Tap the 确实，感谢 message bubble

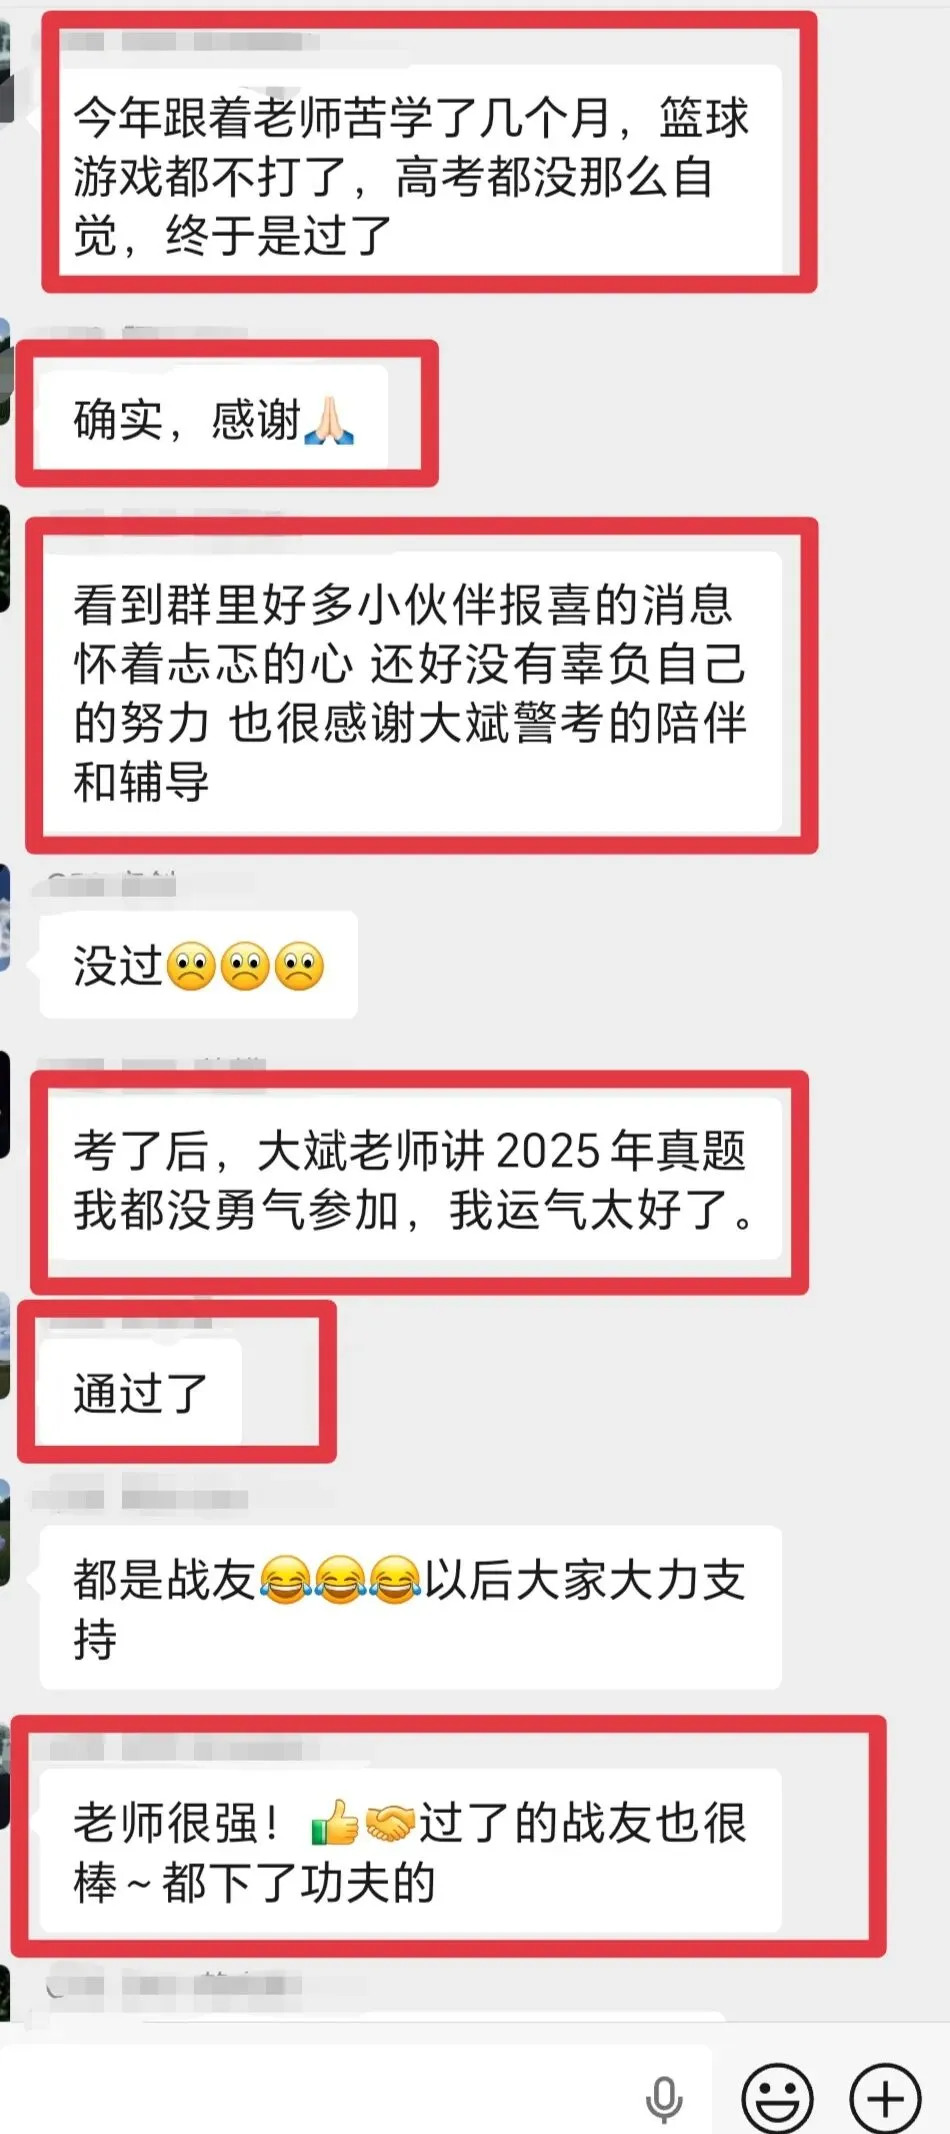214,417
